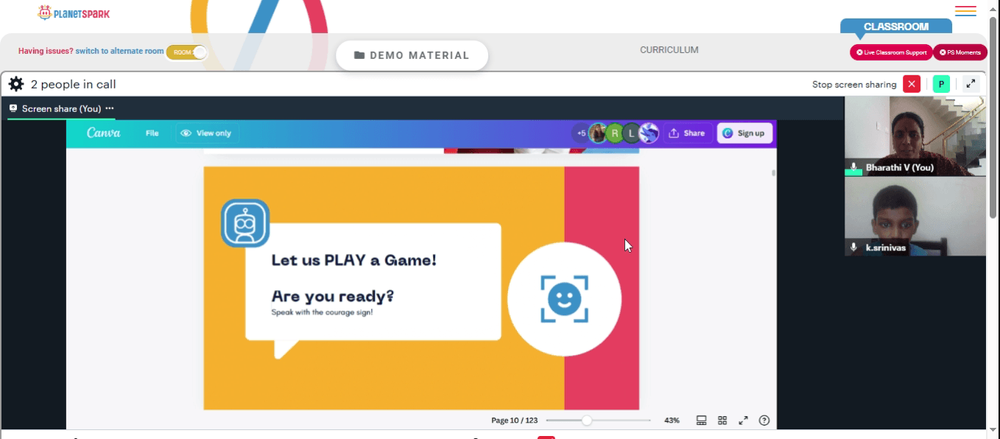The height and width of the screenshot is (439, 1000).
Task: Click 'Stop screen sharing' label
Action: pyautogui.click(x=854, y=84)
